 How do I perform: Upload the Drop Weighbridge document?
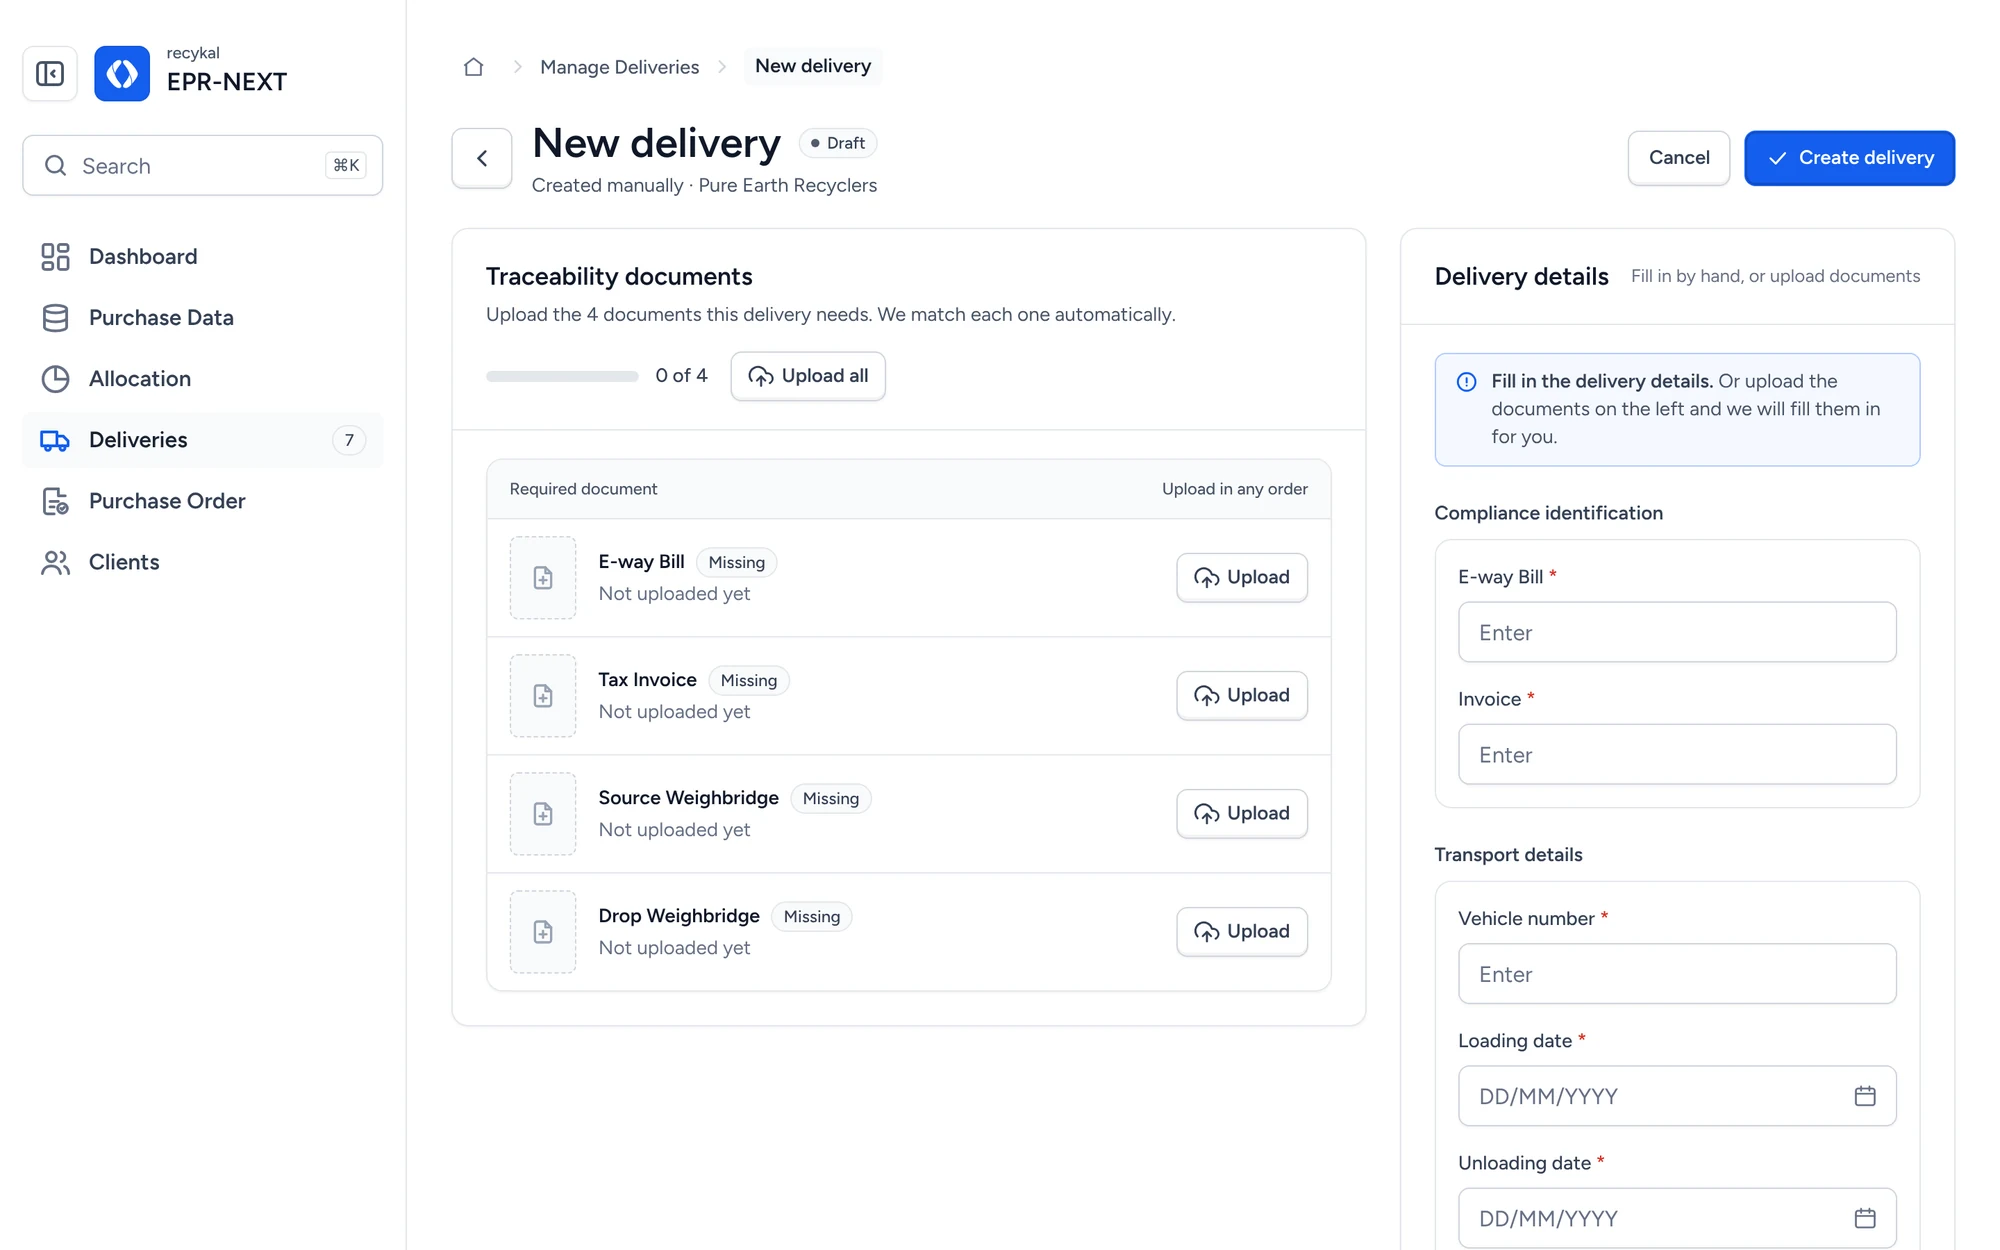(x=1242, y=932)
